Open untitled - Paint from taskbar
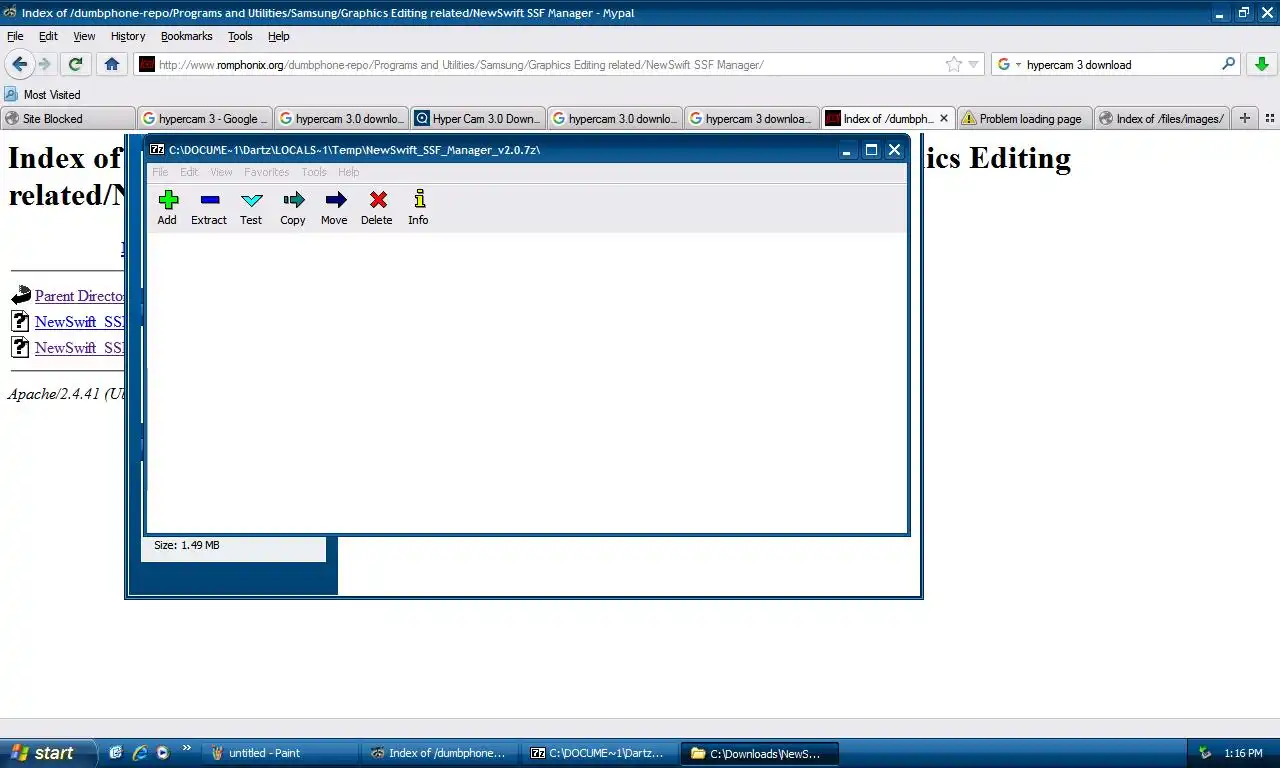 280,753
